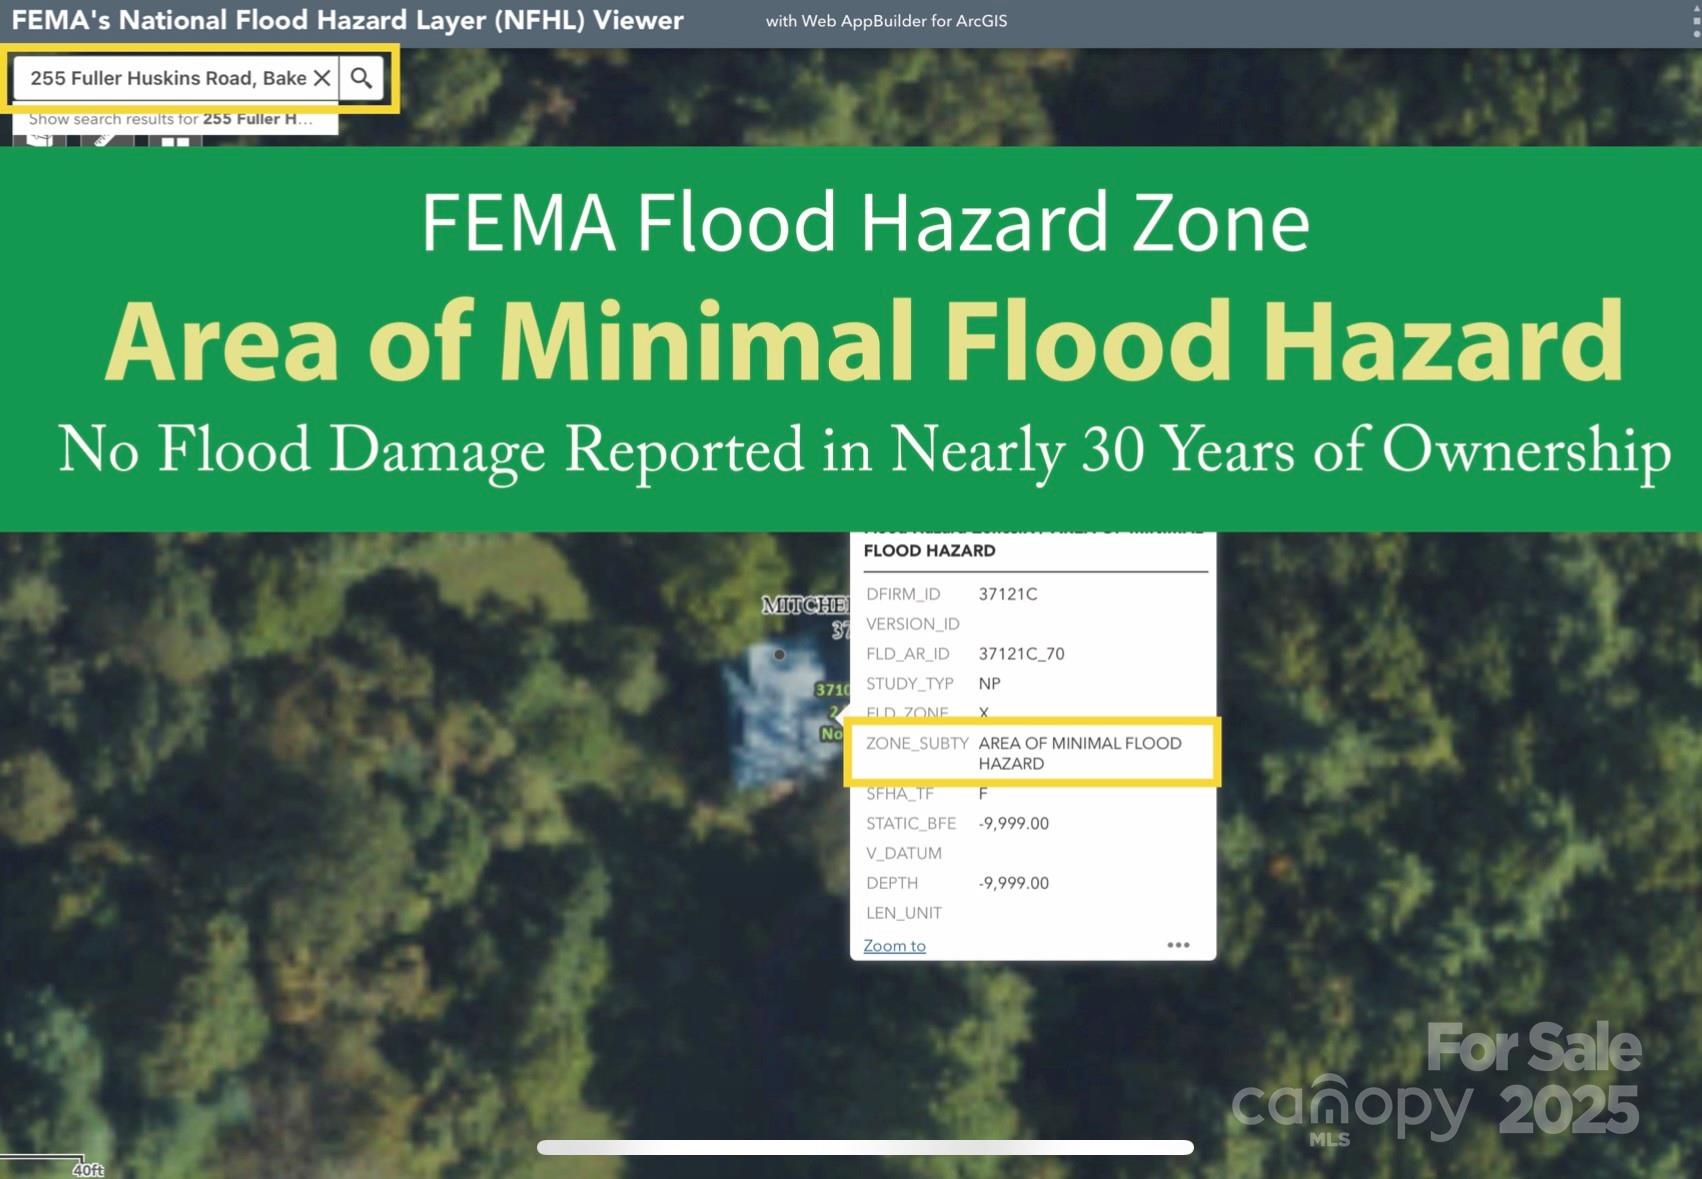Select the DEPTH value -9,999.00
The image size is (1702, 1179).
pos(1013,883)
